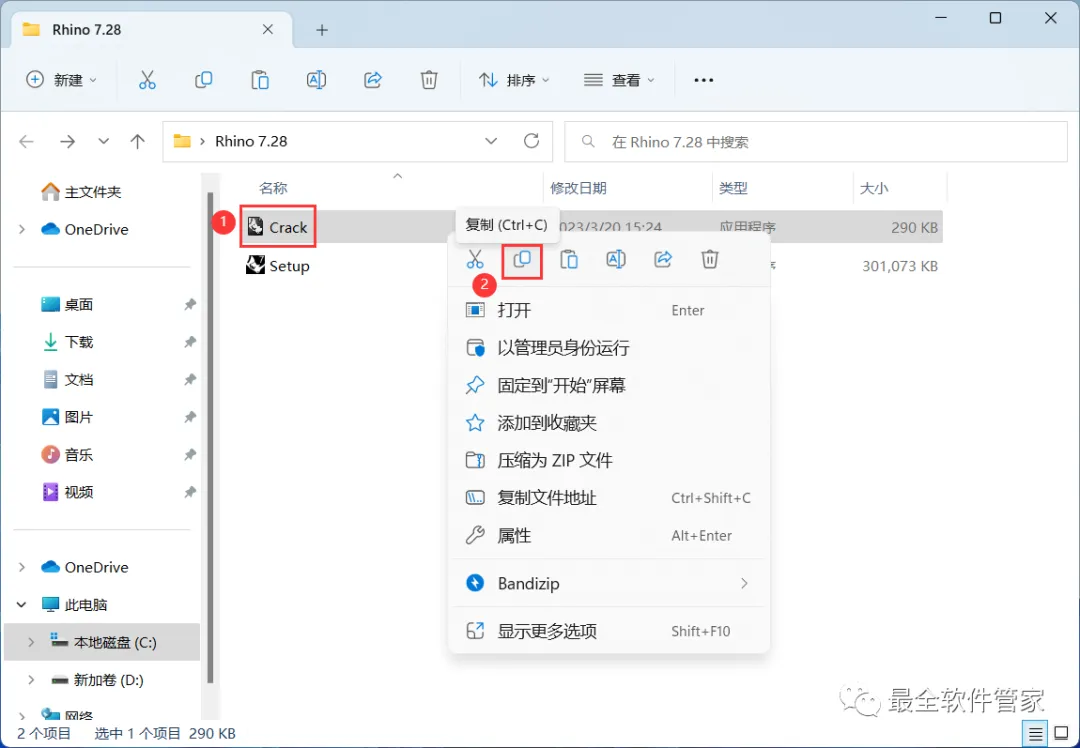The image size is (1080, 748).
Task: Open the Bandizip submenu
Action: pyautogui.click(x=609, y=583)
